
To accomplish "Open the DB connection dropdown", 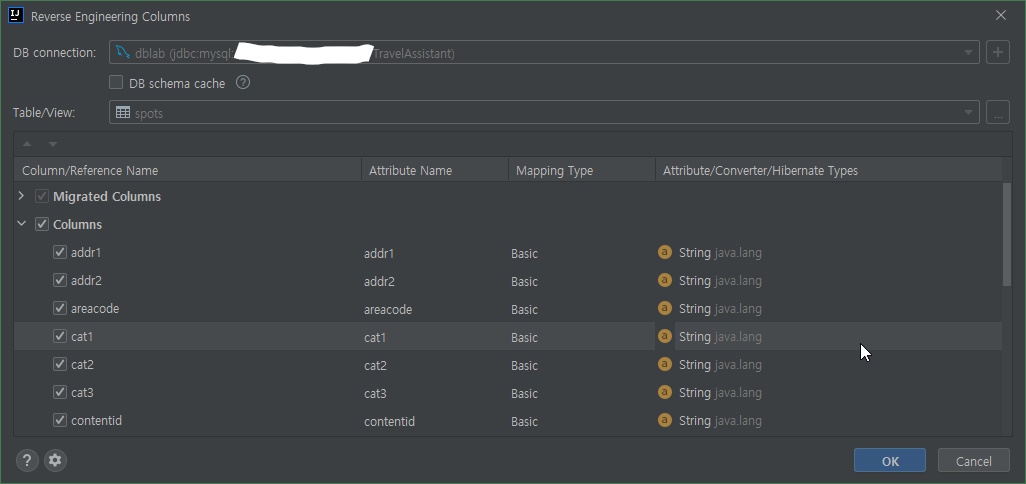I will 968,53.
